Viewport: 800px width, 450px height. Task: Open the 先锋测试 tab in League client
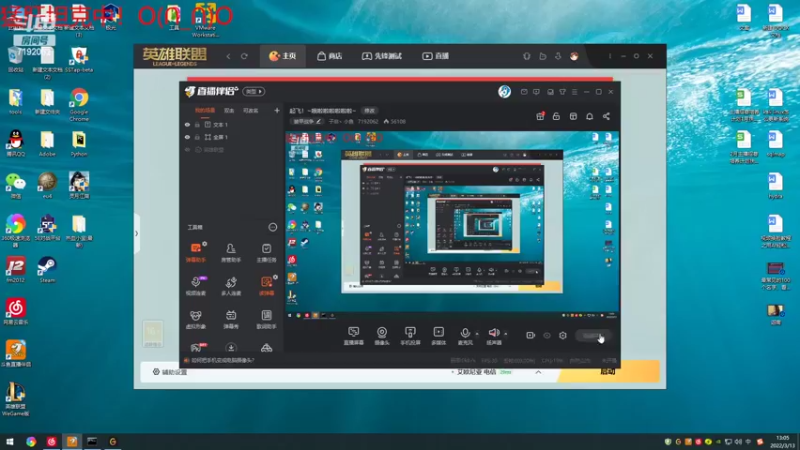coord(382,56)
